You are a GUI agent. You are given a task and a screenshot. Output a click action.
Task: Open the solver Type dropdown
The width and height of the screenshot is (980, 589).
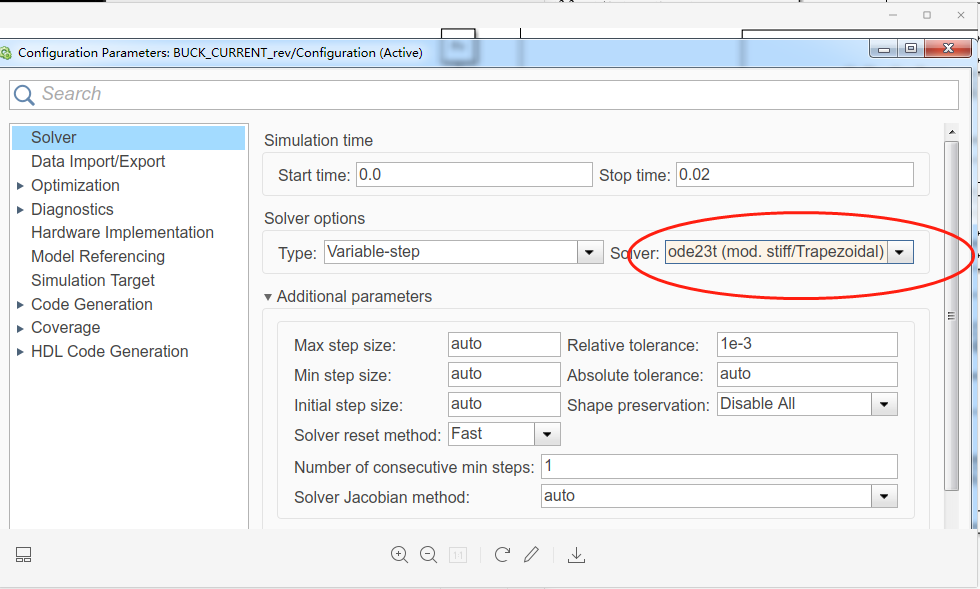point(589,253)
